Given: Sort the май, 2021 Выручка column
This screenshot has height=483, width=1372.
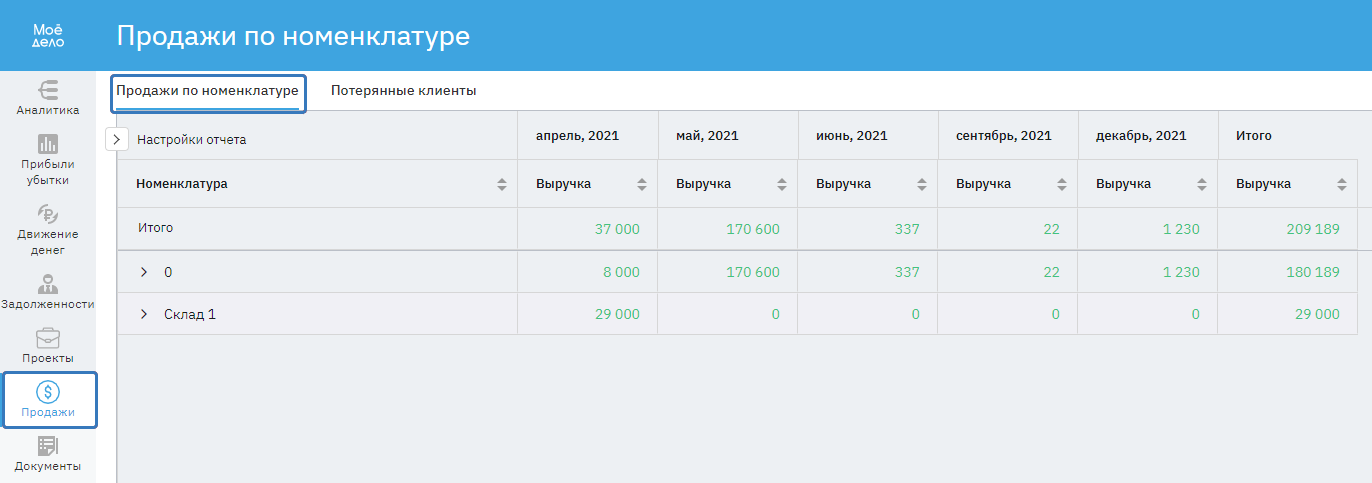Looking at the screenshot, I should (x=782, y=184).
